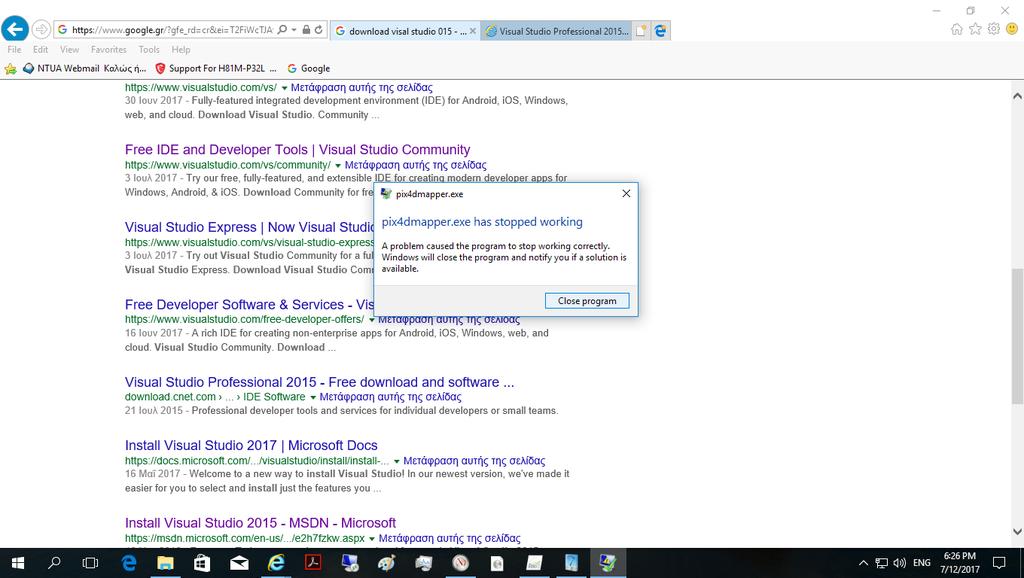Expand the dropdown arrow after free-developer-offers URL
The height and width of the screenshot is (578, 1024).
[x=372, y=320]
